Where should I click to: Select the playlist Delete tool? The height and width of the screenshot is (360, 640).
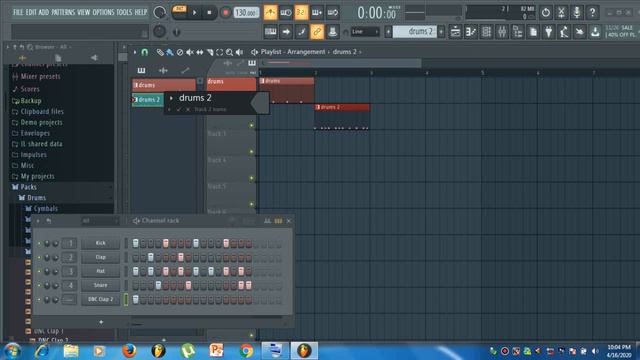coord(180,52)
